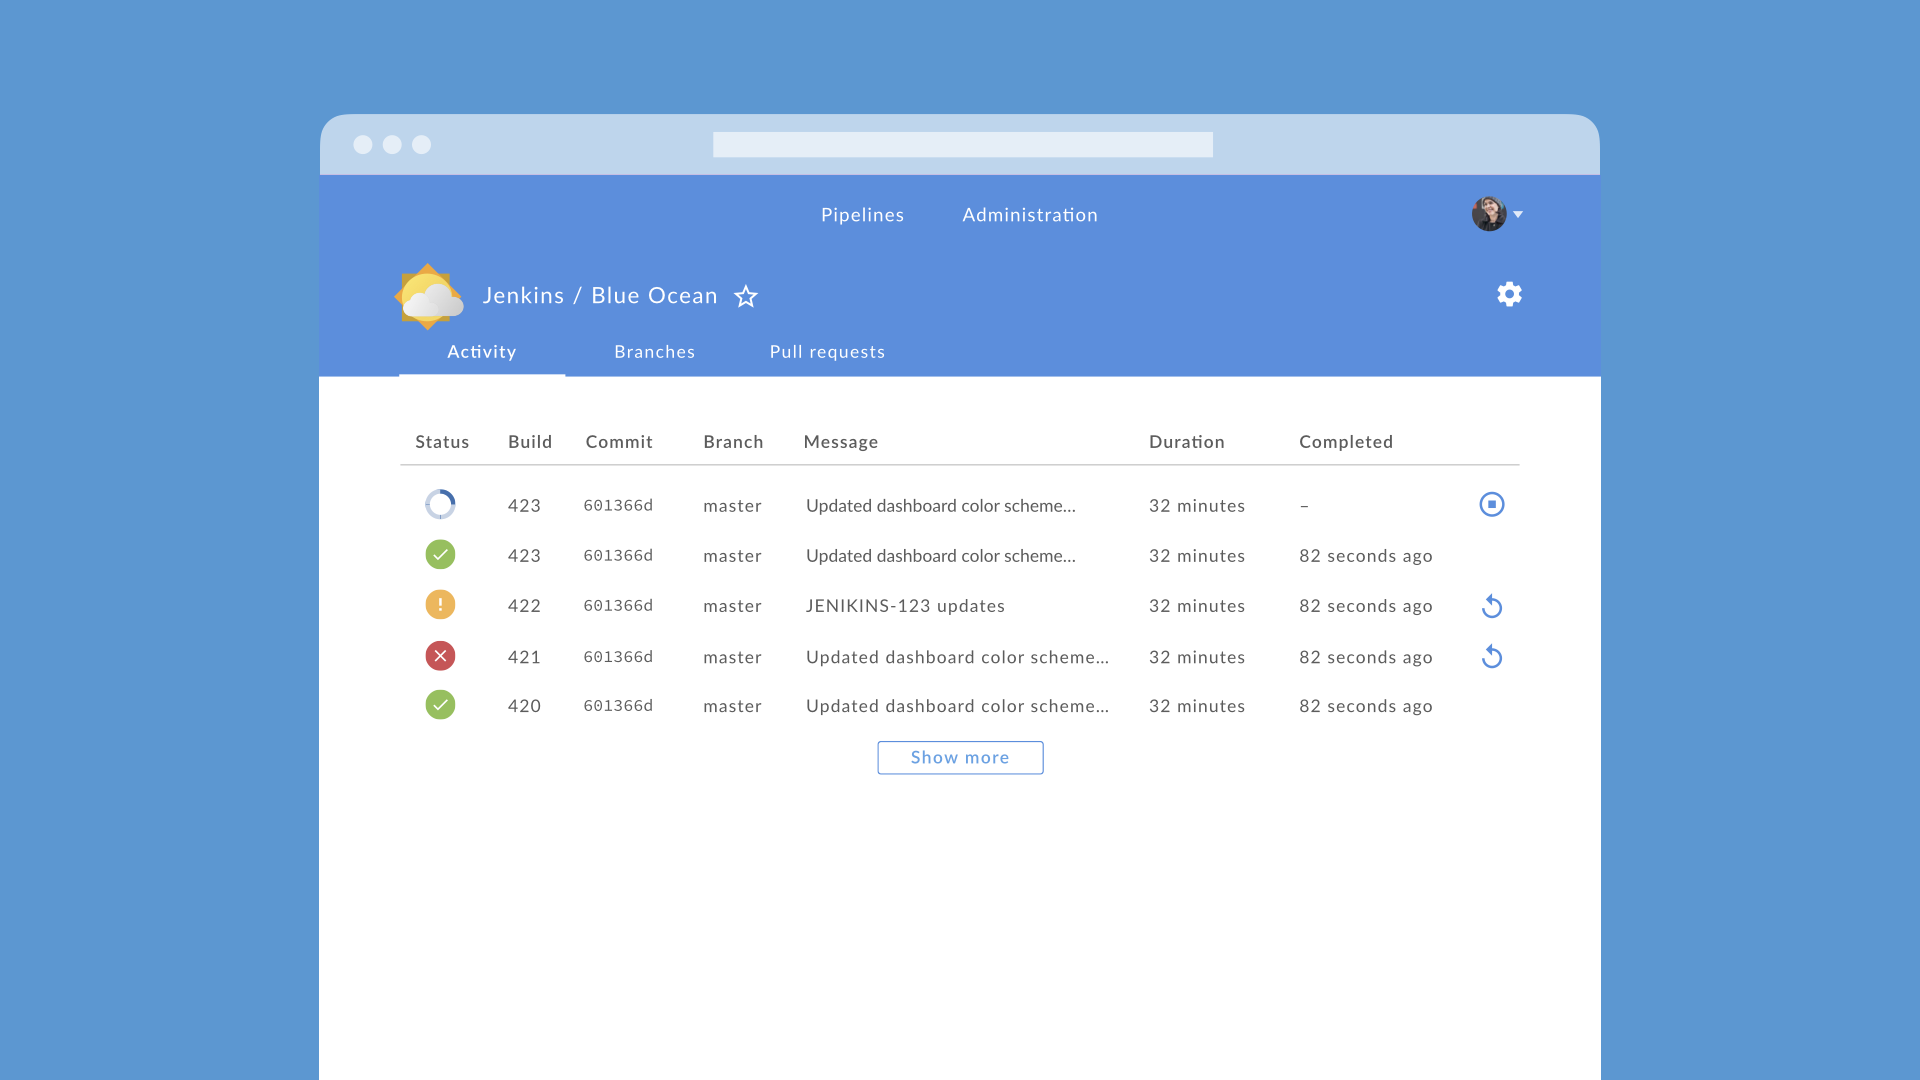Click green success icon of build 420
Screen dimensions: 1920x1080
[x=440, y=705]
